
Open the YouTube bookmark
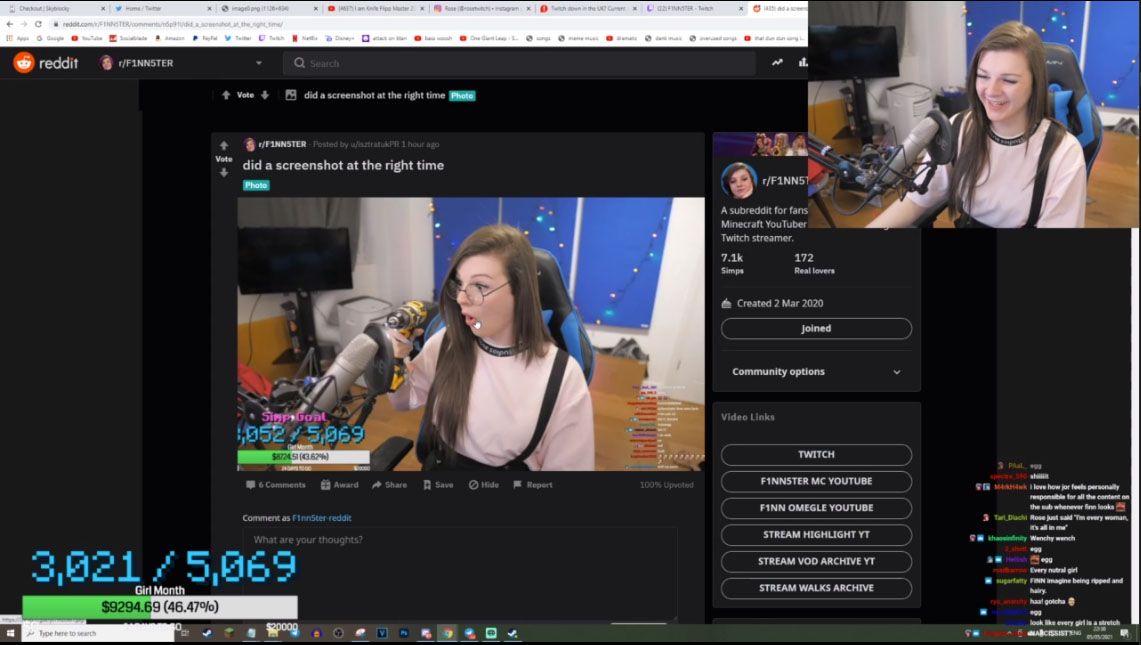coord(87,38)
